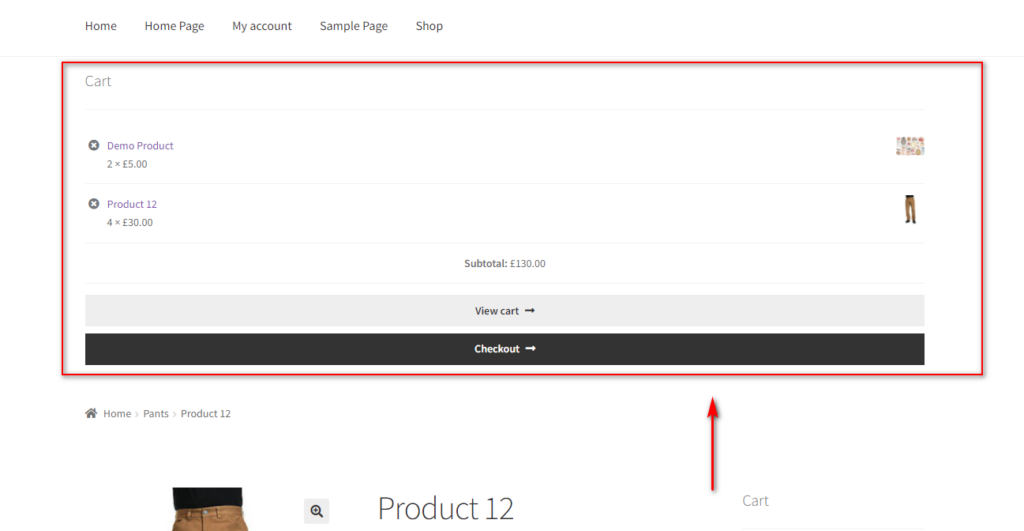This screenshot has width=1024, height=531.
Task: Click the main product pants image
Action: coord(208,509)
